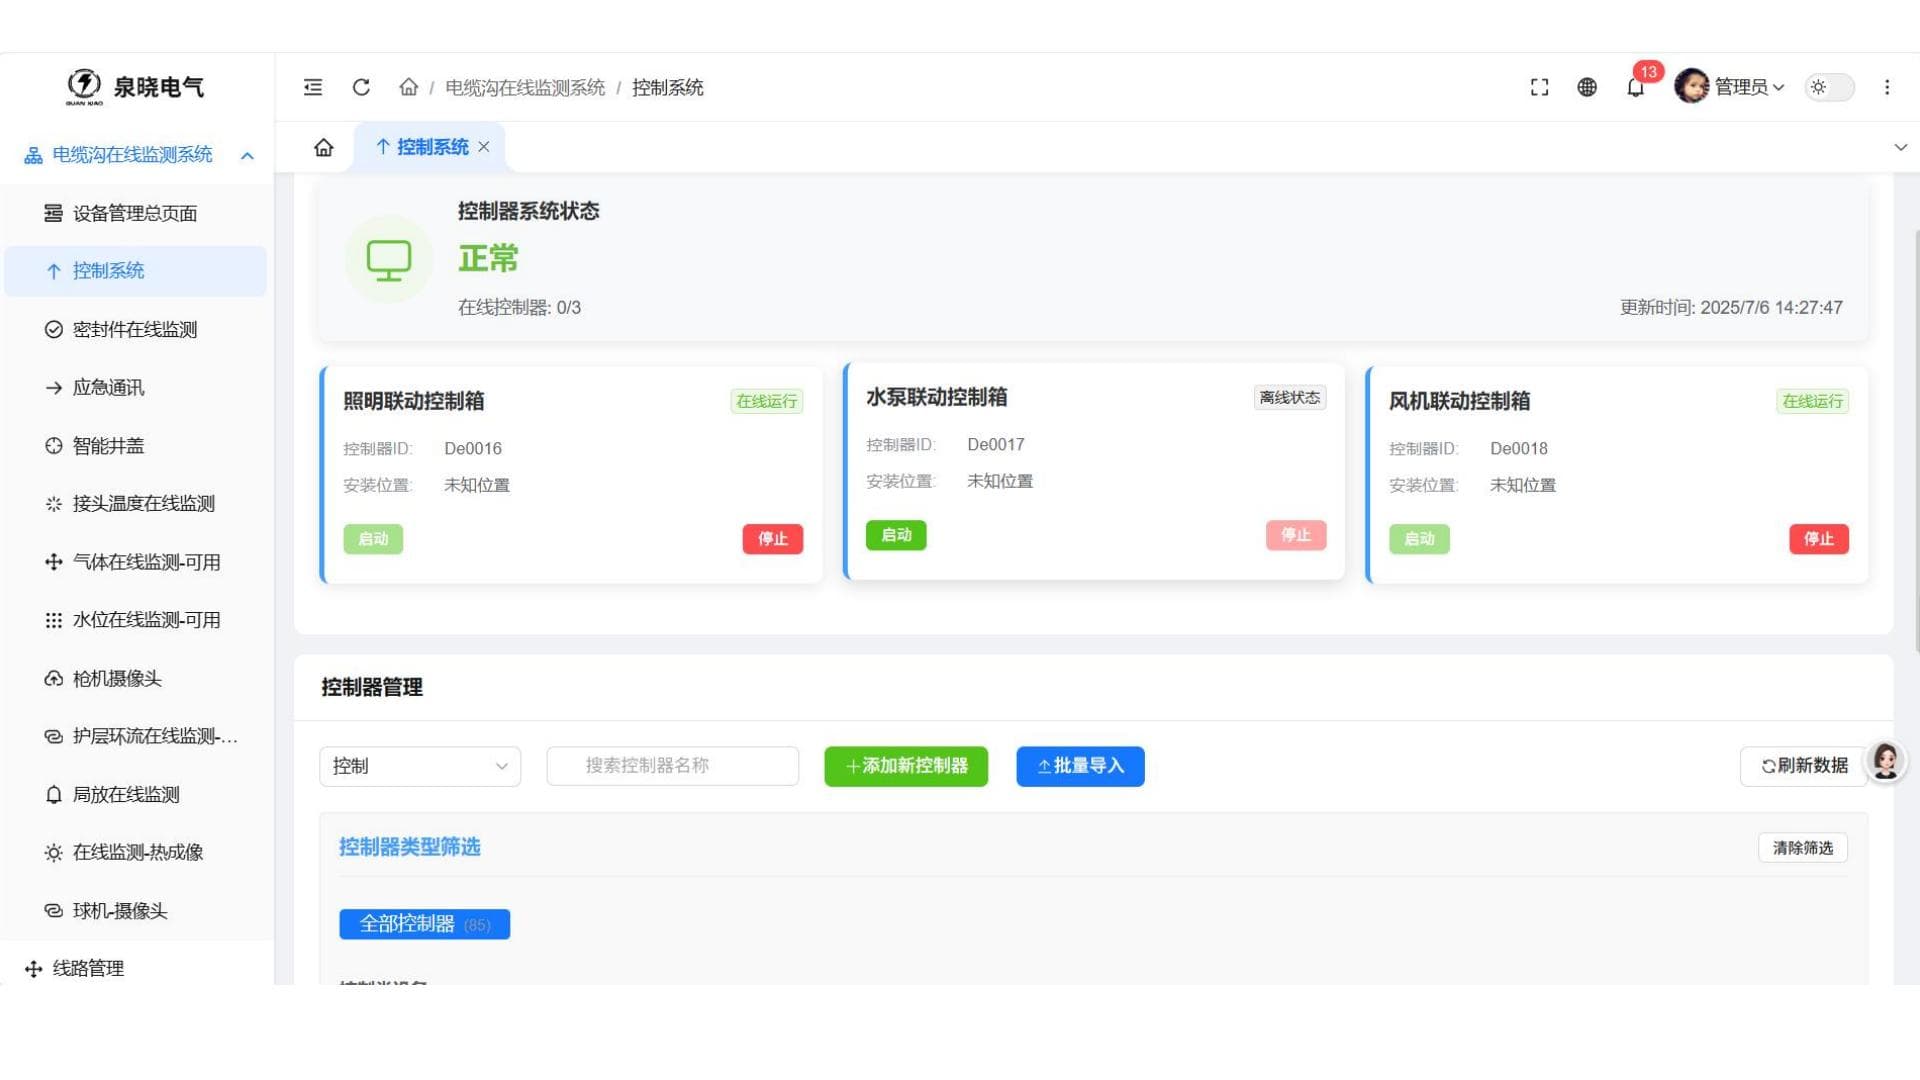Click 离线状态 tag on 水泵联动控制箱
This screenshot has height=1080, width=1920.
click(1290, 397)
